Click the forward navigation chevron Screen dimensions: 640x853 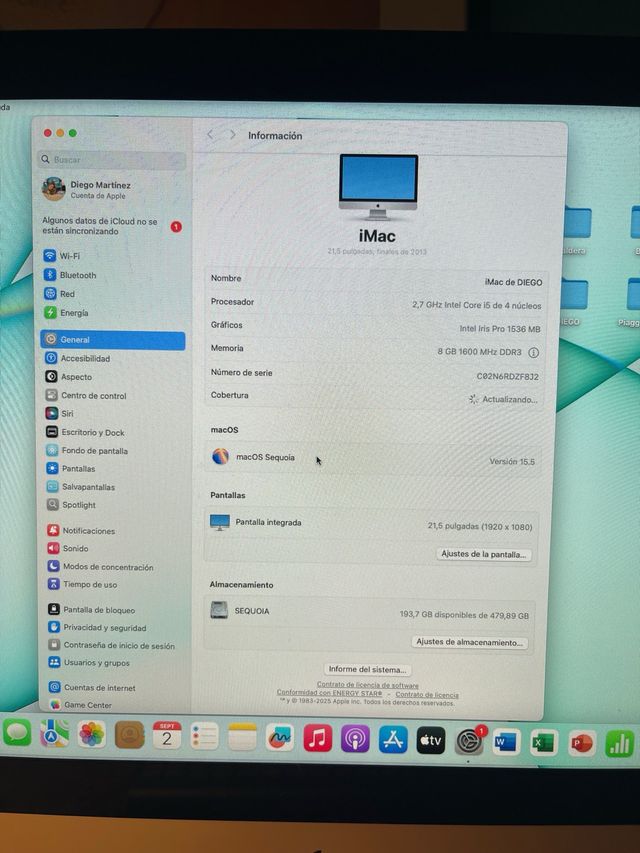point(232,135)
